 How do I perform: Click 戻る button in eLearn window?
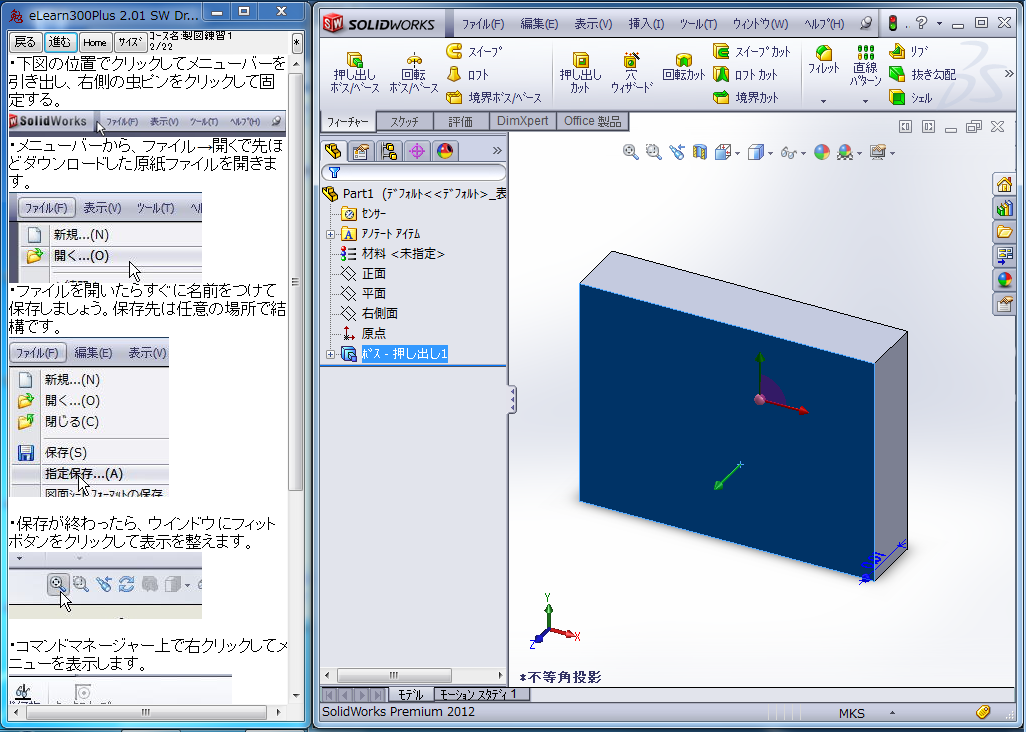[26, 43]
